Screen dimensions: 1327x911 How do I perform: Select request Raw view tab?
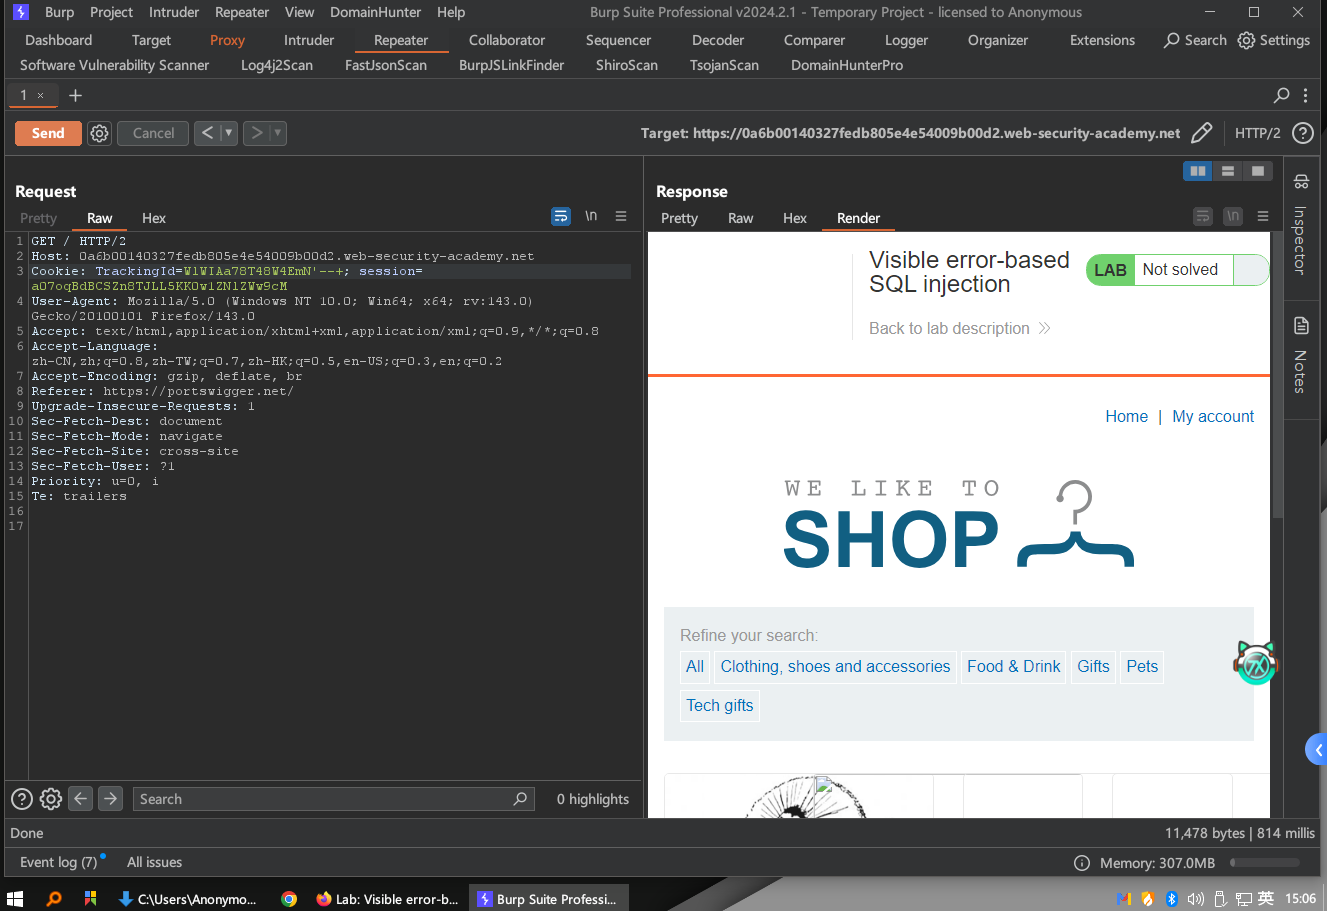(99, 218)
